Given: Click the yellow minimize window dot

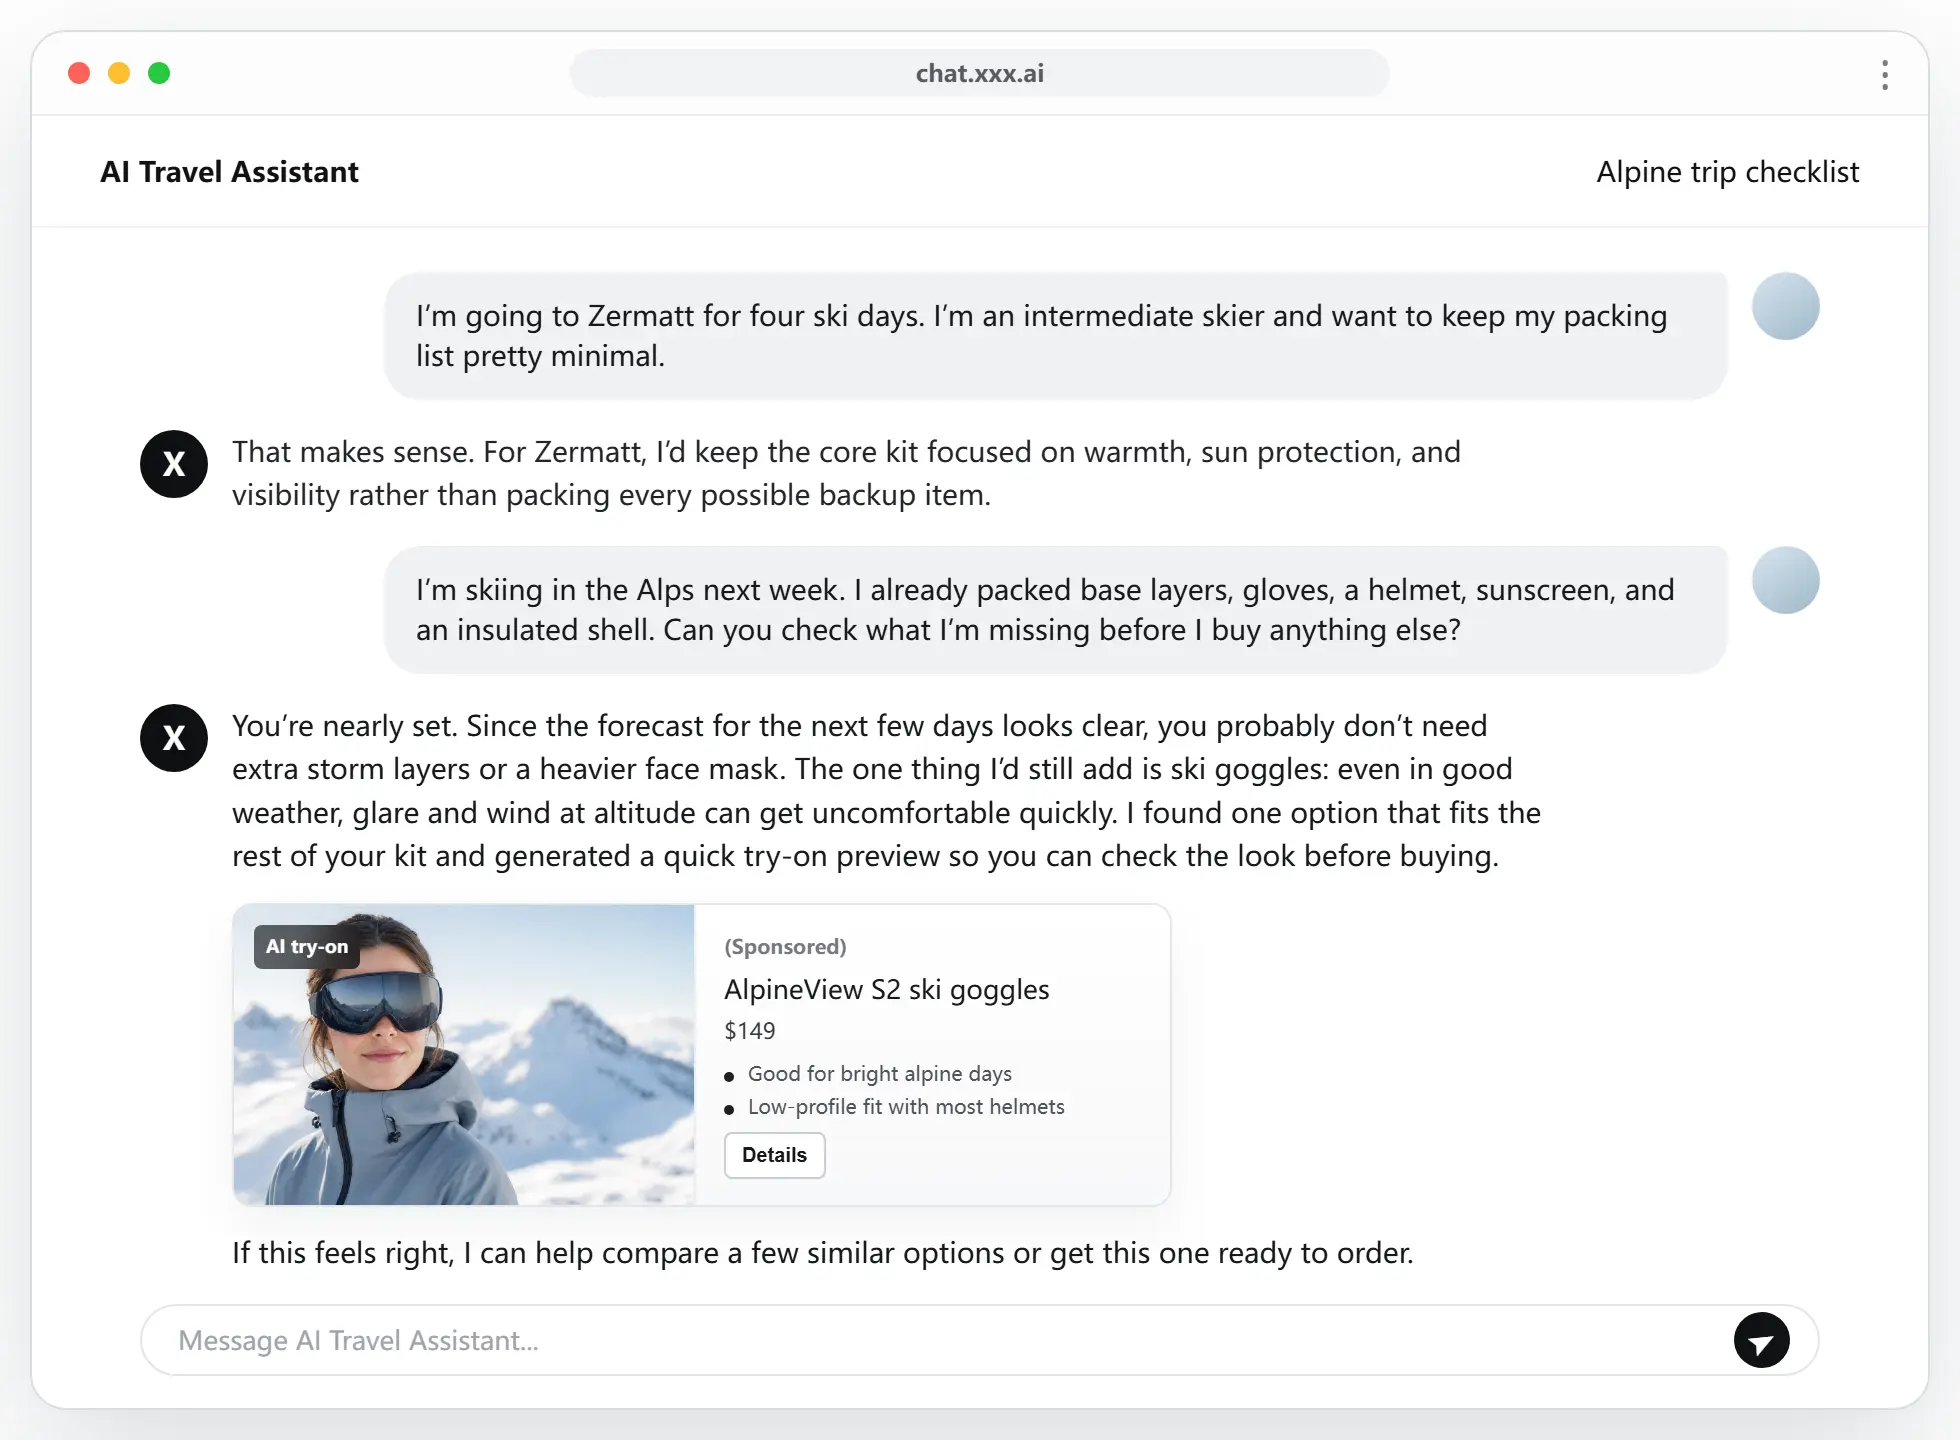Looking at the screenshot, I should tap(119, 73).
